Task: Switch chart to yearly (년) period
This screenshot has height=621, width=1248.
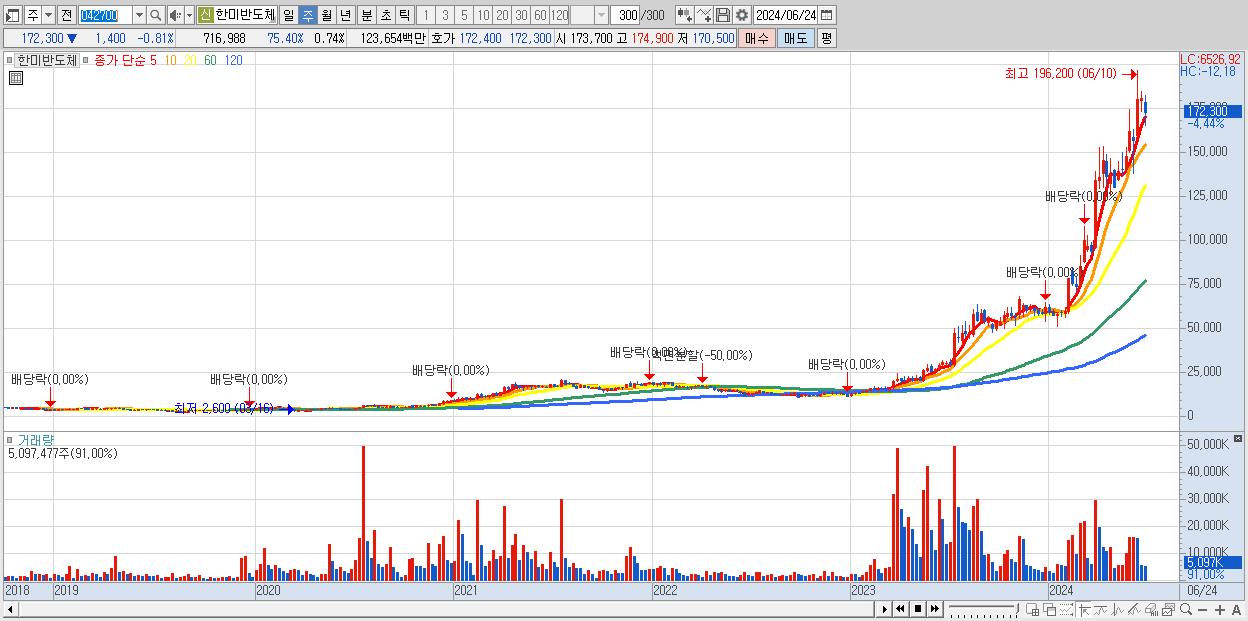Action: pyautogui.click(x=345, y=15)
